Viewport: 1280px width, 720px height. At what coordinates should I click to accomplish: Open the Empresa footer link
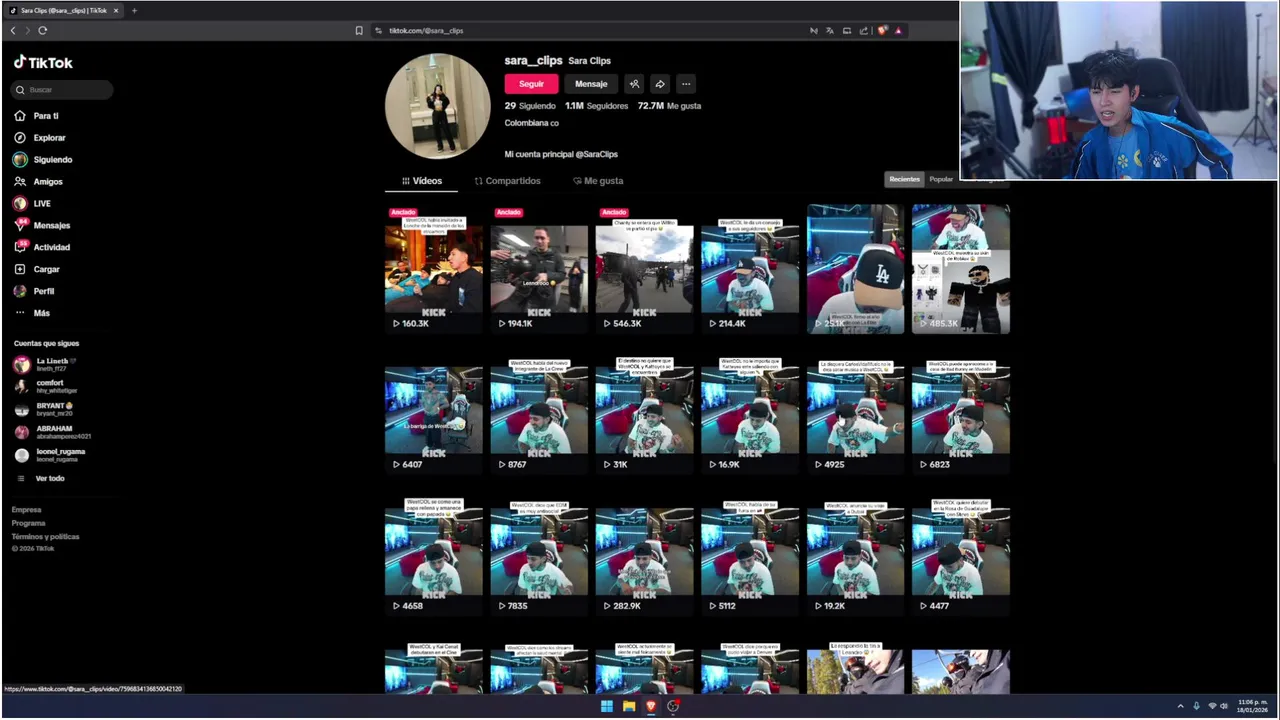point(26,510)
